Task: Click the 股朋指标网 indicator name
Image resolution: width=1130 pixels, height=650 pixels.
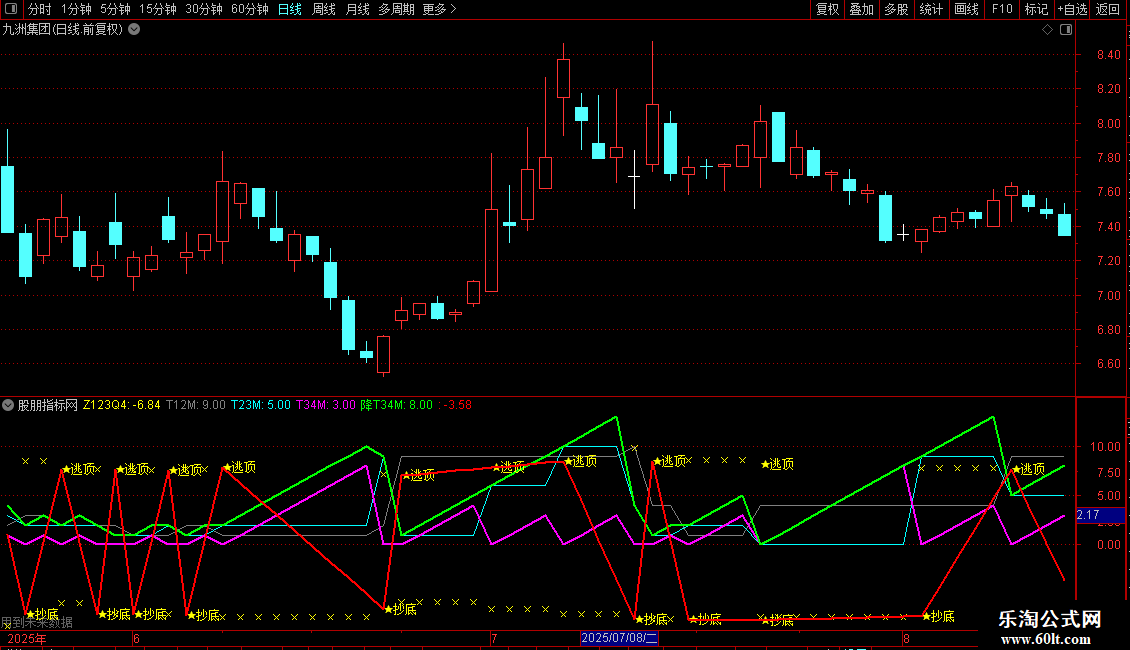Action: click(x=48, y=405)
